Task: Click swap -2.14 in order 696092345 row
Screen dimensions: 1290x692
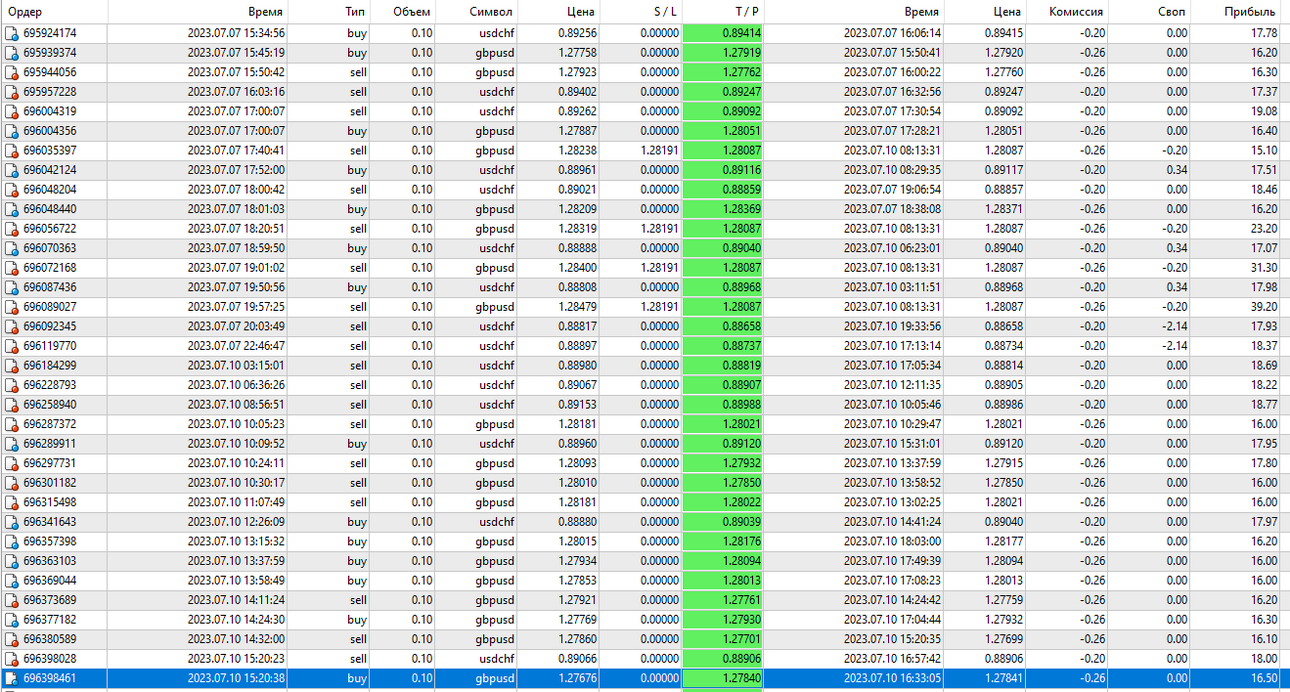Action: tap(1175, 327)
